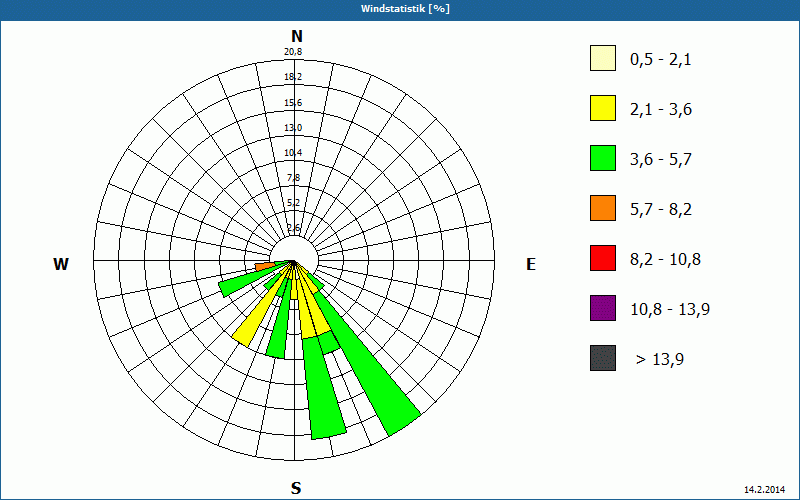Click the 20,8 radial axis value
The width and height of the screenshot is (800, 500).
[293, 52]
